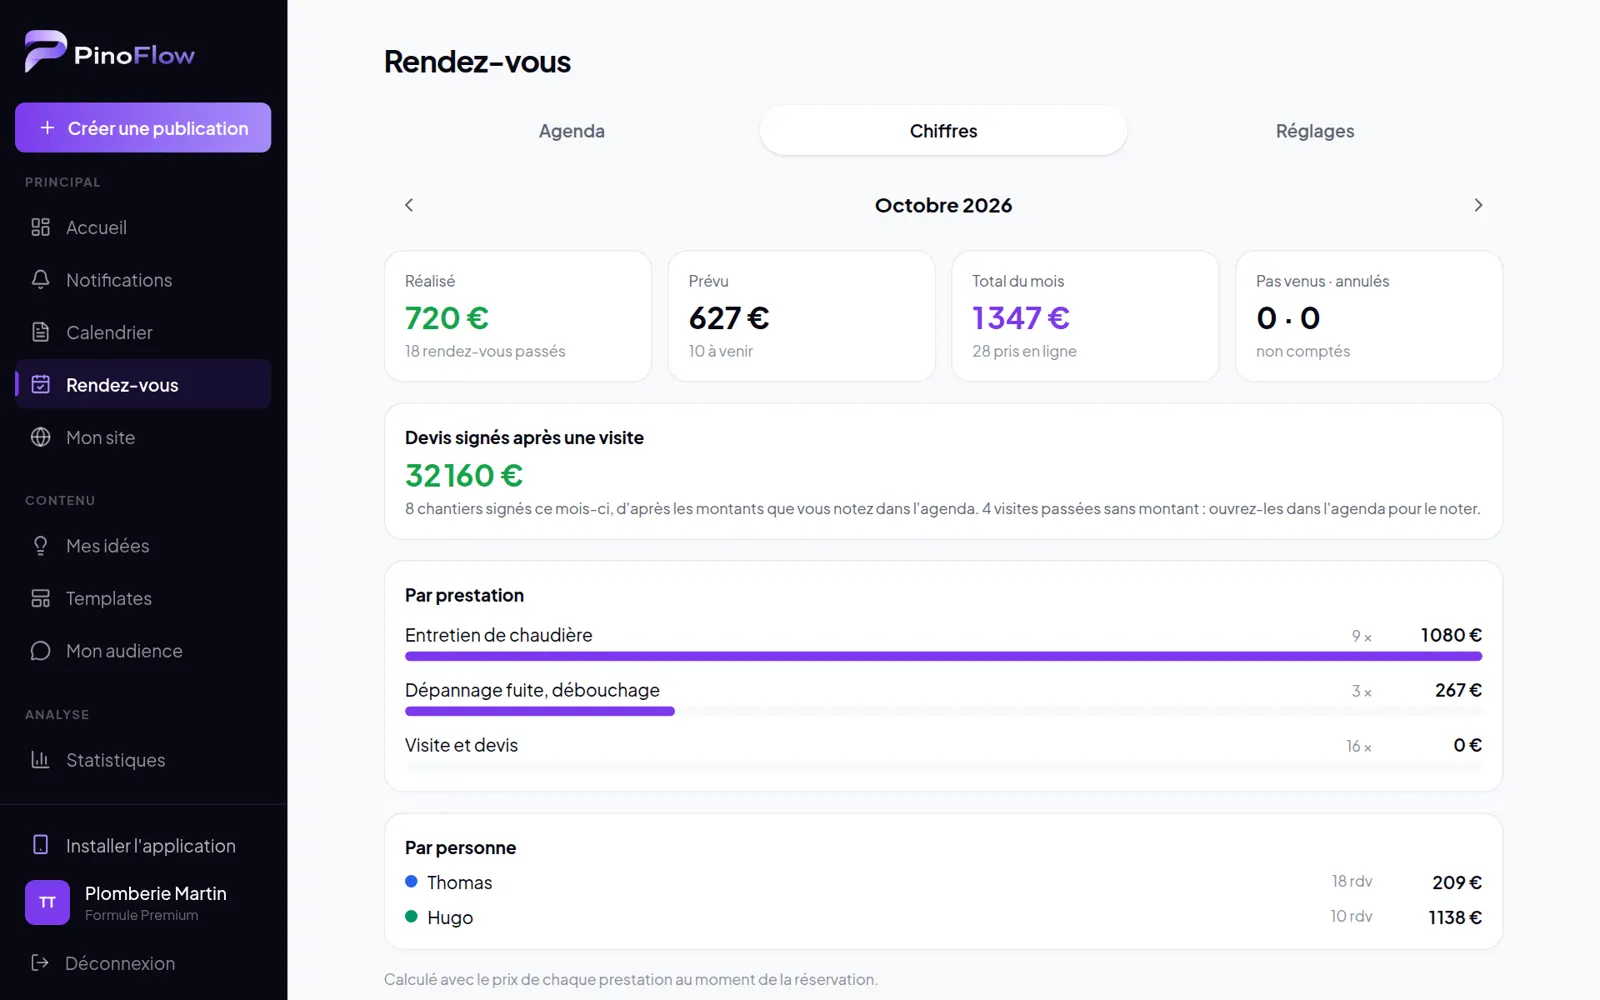Click the Statistiques link in the sidebar
Viewport: 1600px width, 1000px height.
pyautogui.click(x=143, y=760)
